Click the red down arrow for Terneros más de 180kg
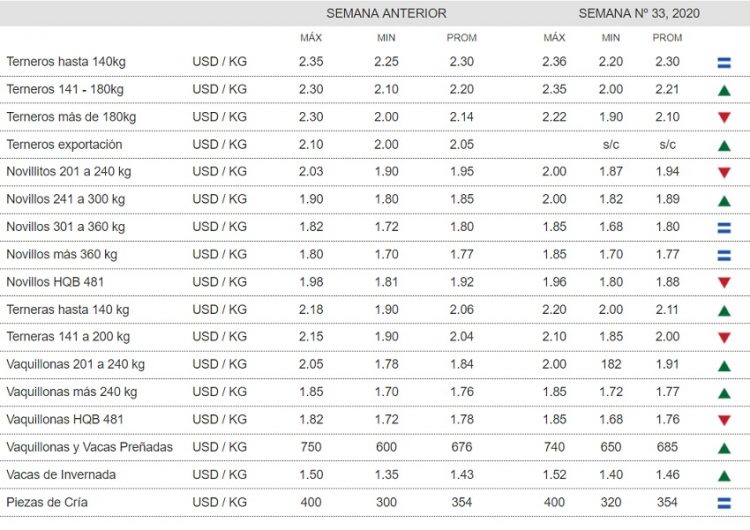The height and width of the screenshot is (530, 750). click(722, 118)
